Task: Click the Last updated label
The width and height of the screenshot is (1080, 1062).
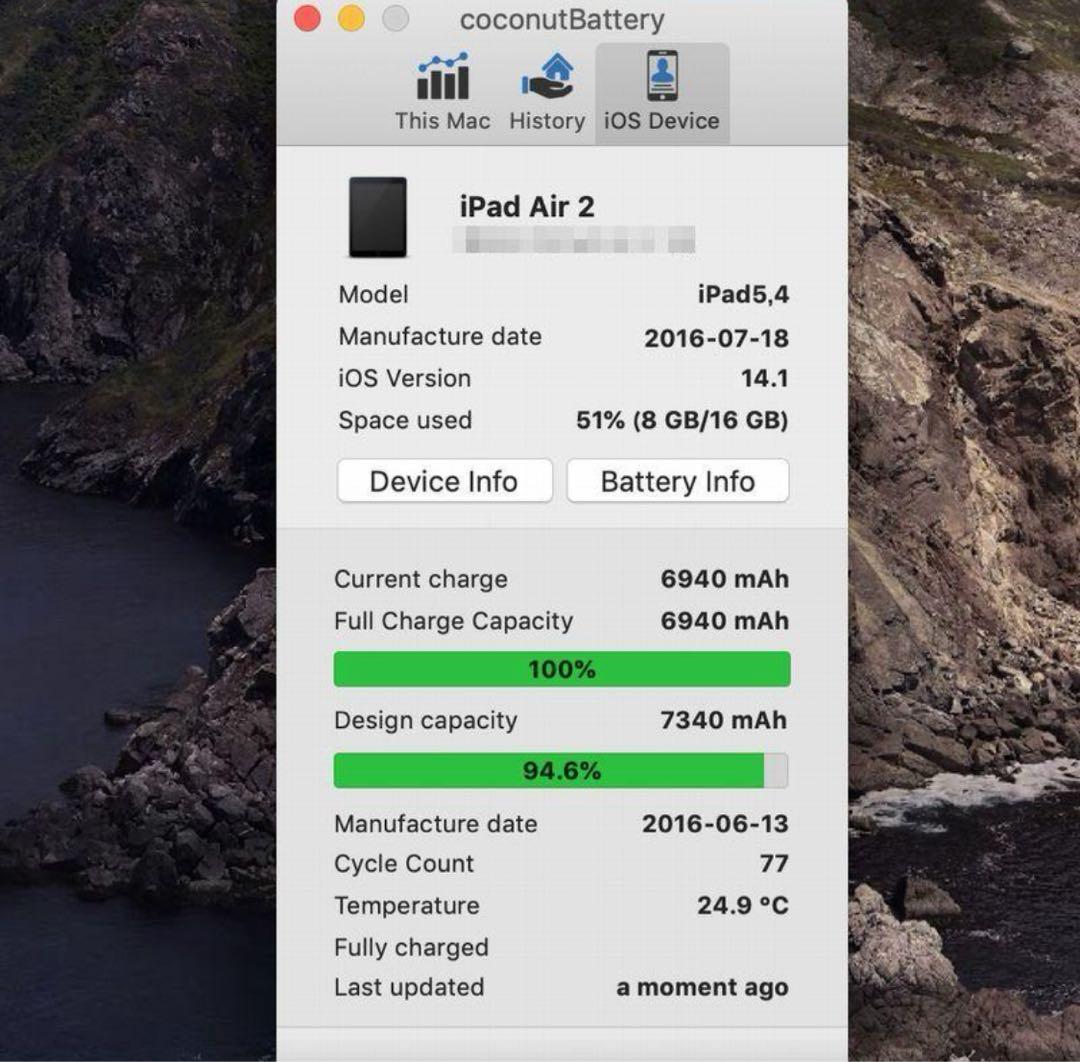Action: click(409, 988)
